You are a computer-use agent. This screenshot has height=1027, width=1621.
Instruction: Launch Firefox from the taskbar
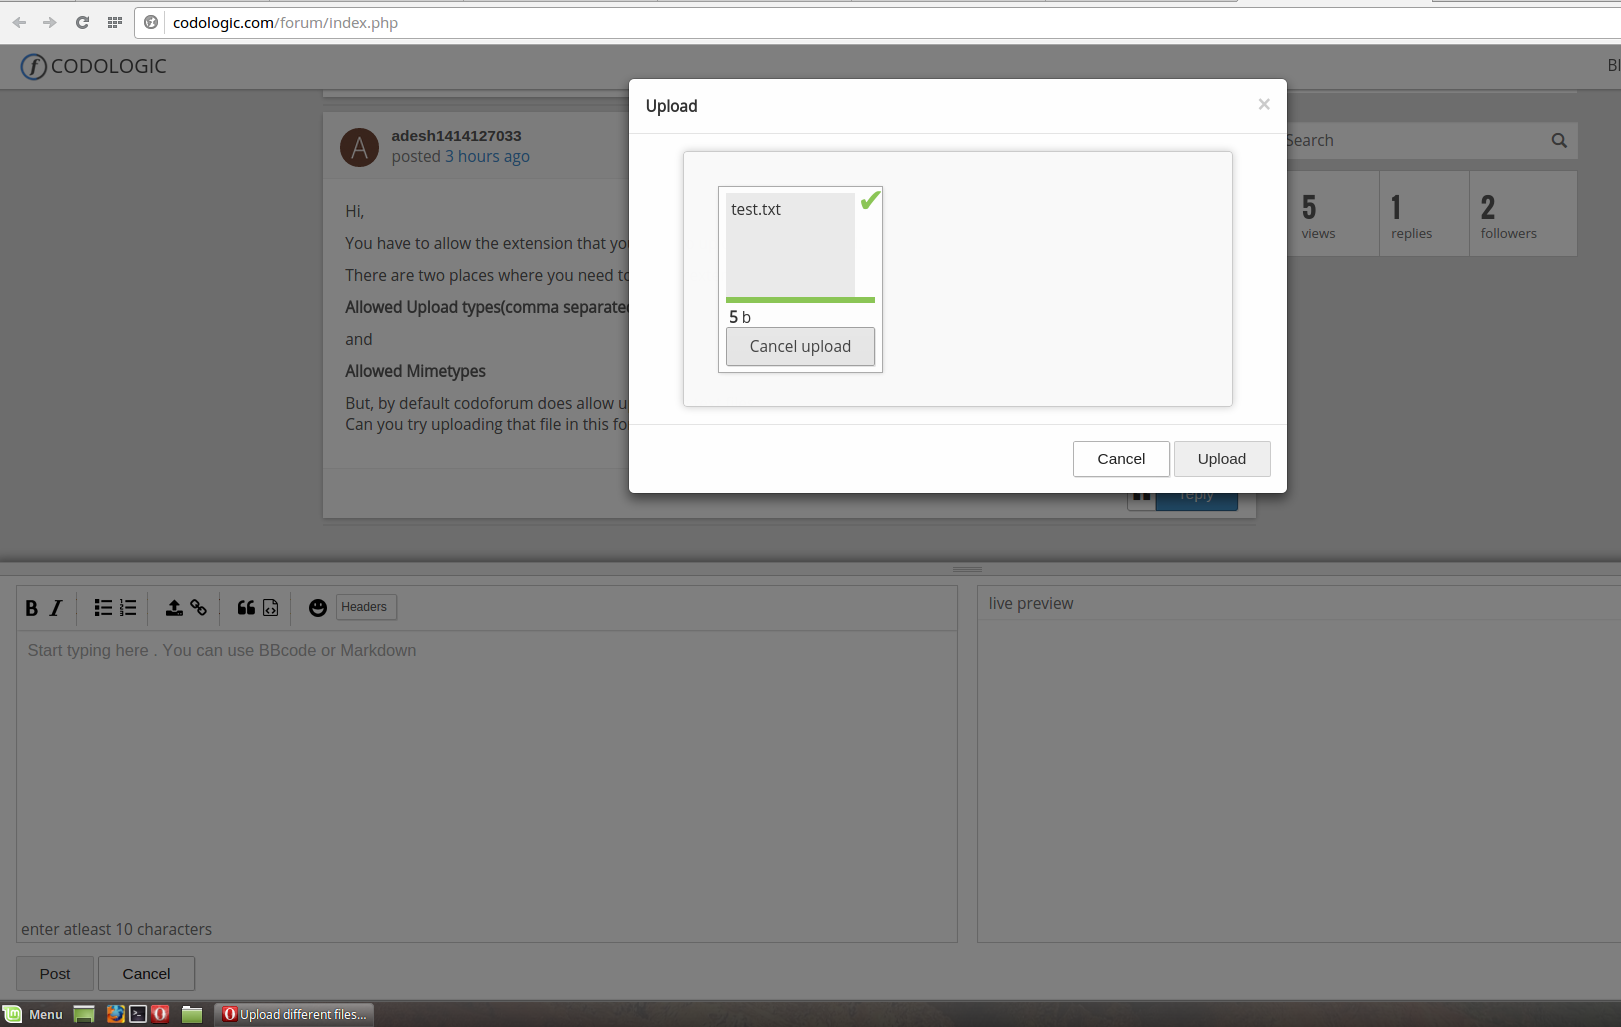coord(116,1014)
